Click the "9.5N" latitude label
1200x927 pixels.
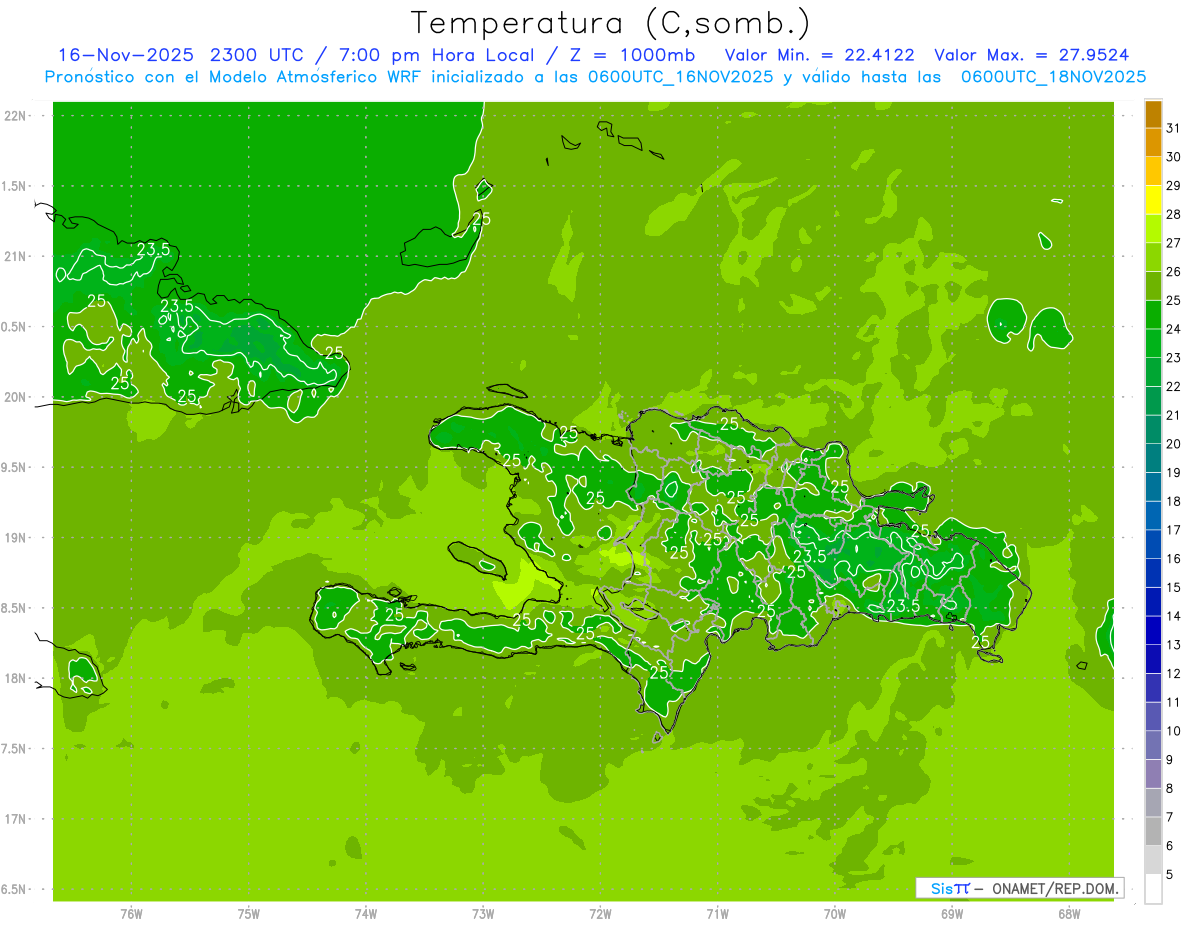tap(14, 468)
